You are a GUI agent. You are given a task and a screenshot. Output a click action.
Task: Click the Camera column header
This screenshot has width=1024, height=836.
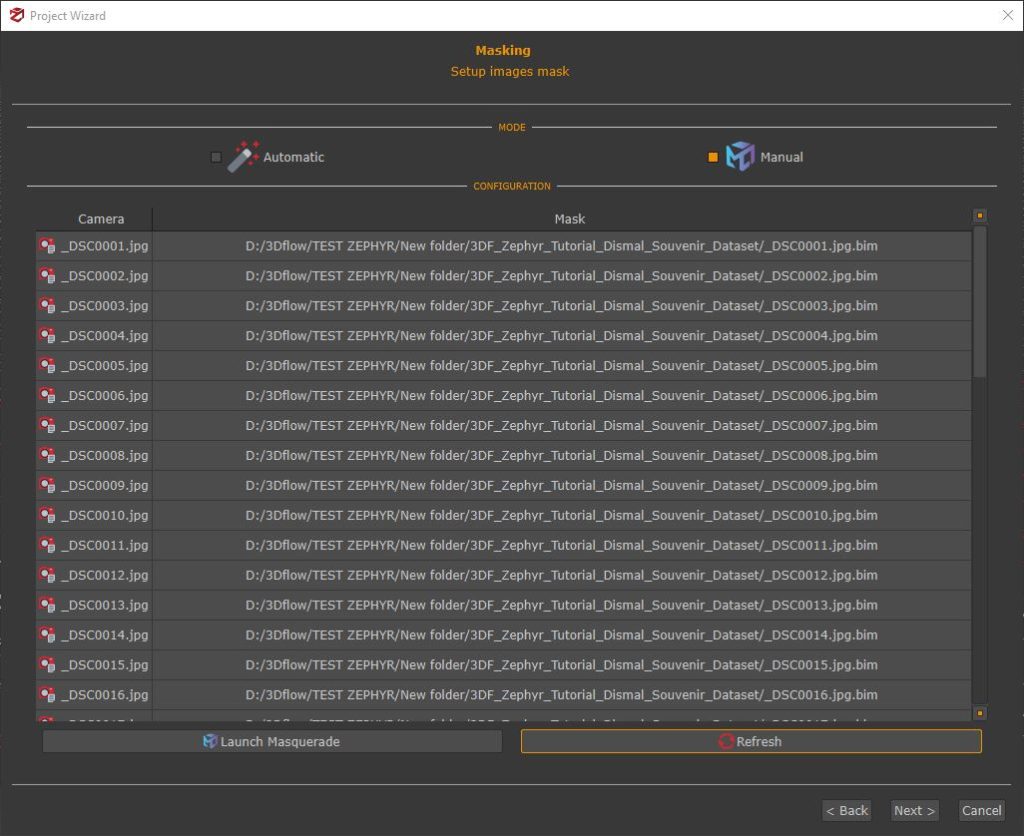[x=101, y=219]
